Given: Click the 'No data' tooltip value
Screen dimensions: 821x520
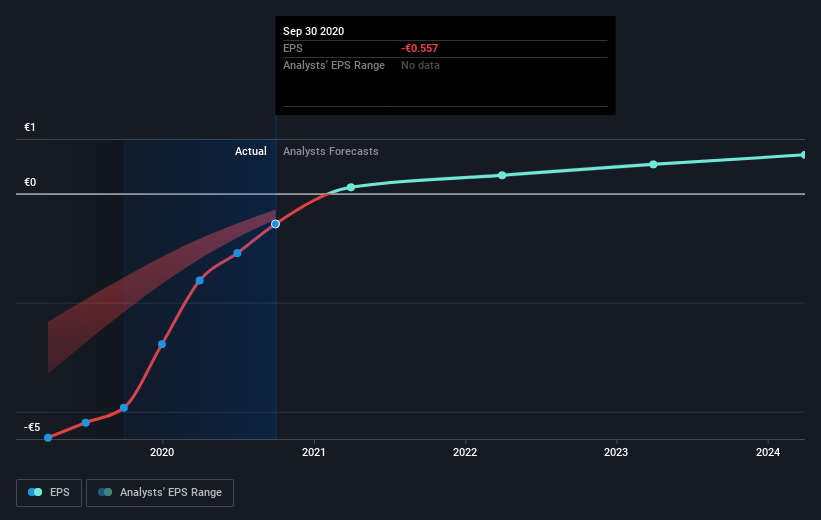Looking at the screenshot, I should pyautogui.click(x=420, y=65).
